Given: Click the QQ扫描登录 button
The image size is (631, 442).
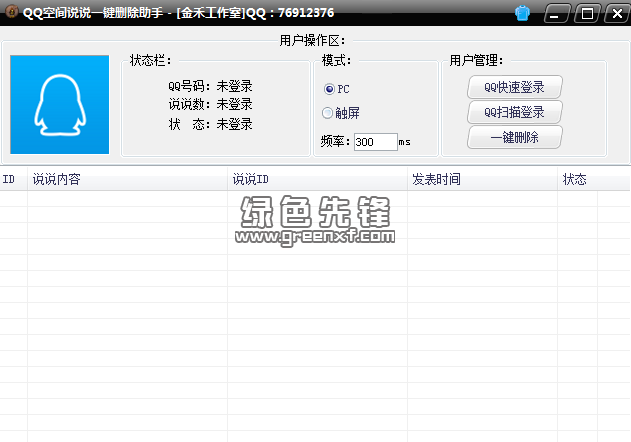Looking at the screenshot, I should coord(514,112).
